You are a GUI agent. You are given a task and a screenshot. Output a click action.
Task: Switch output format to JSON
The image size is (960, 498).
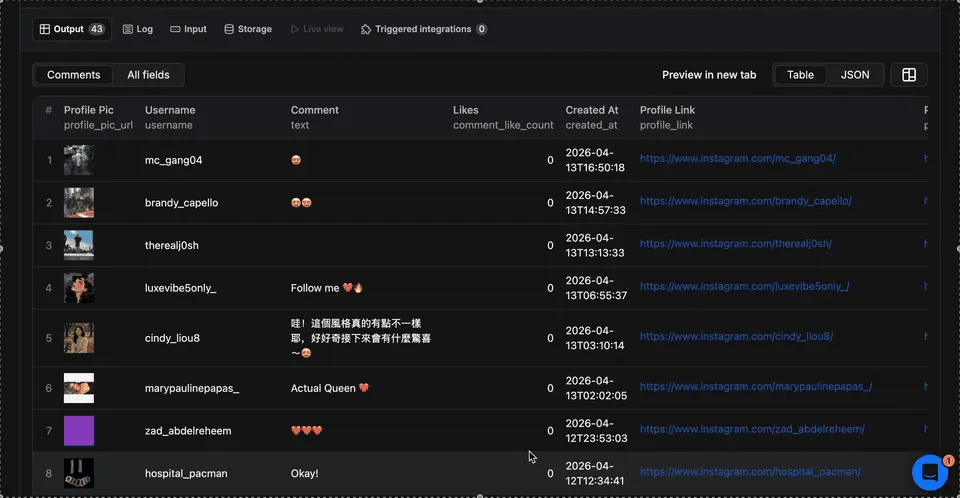pyautogui.click(x=854, y=75)
